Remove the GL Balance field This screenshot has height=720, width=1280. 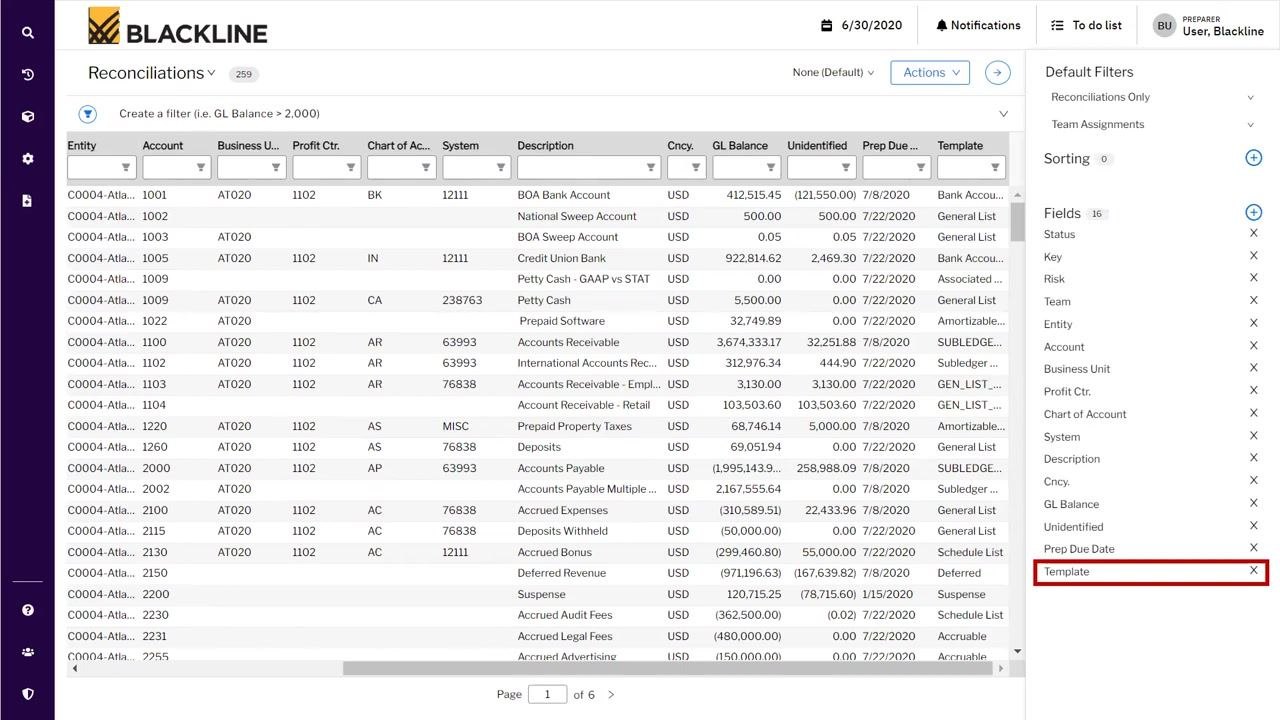(1253, 503)
